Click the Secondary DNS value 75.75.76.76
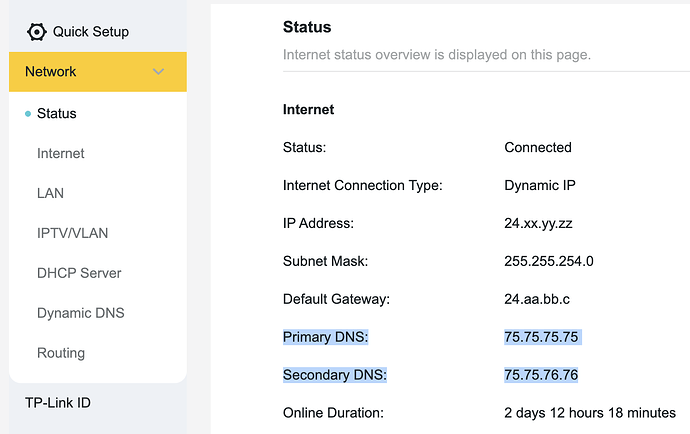The height and width of the screenshot is (434, 690). 542,375
